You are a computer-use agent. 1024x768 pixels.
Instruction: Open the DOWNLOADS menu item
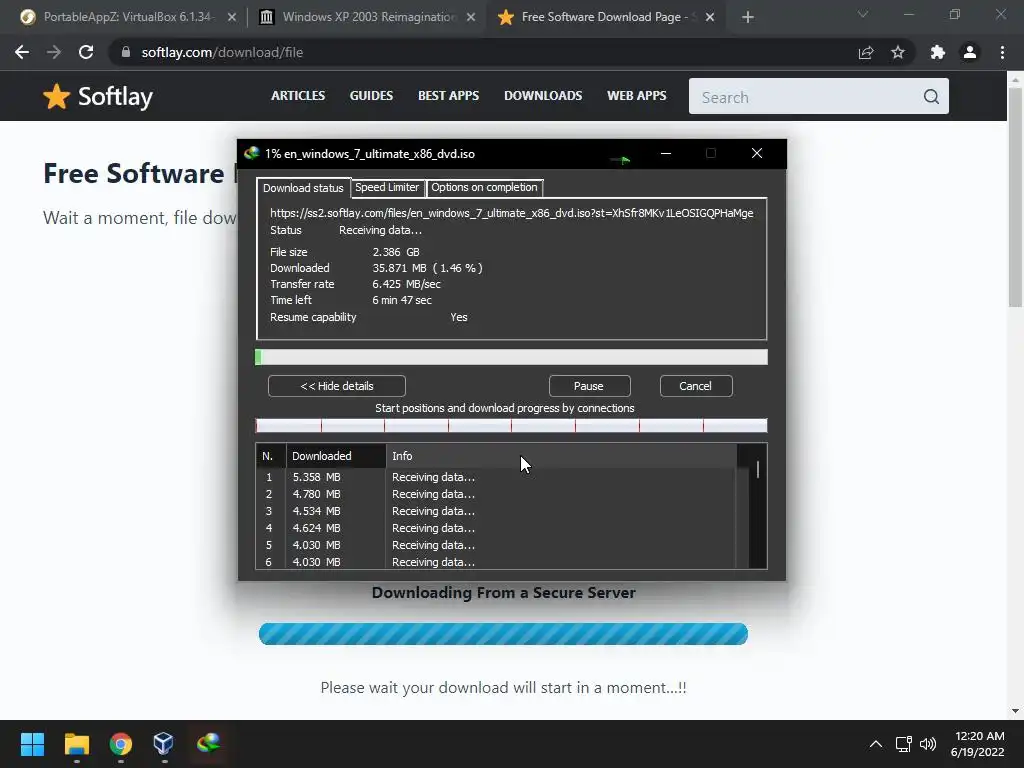coord(543,95)
